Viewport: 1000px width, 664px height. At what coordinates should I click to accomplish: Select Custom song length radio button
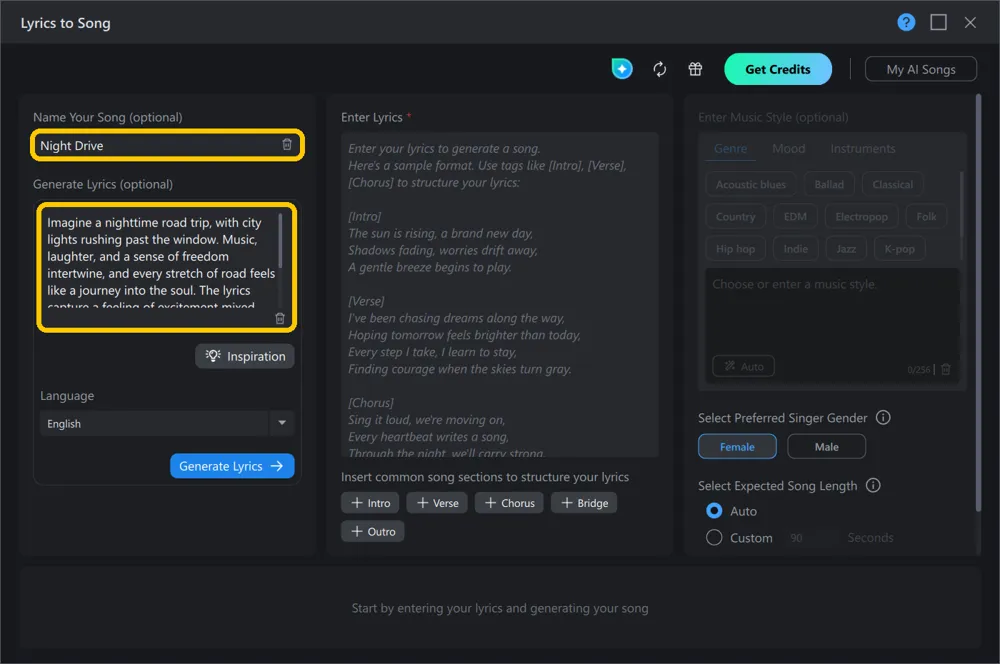coord(714,537)
